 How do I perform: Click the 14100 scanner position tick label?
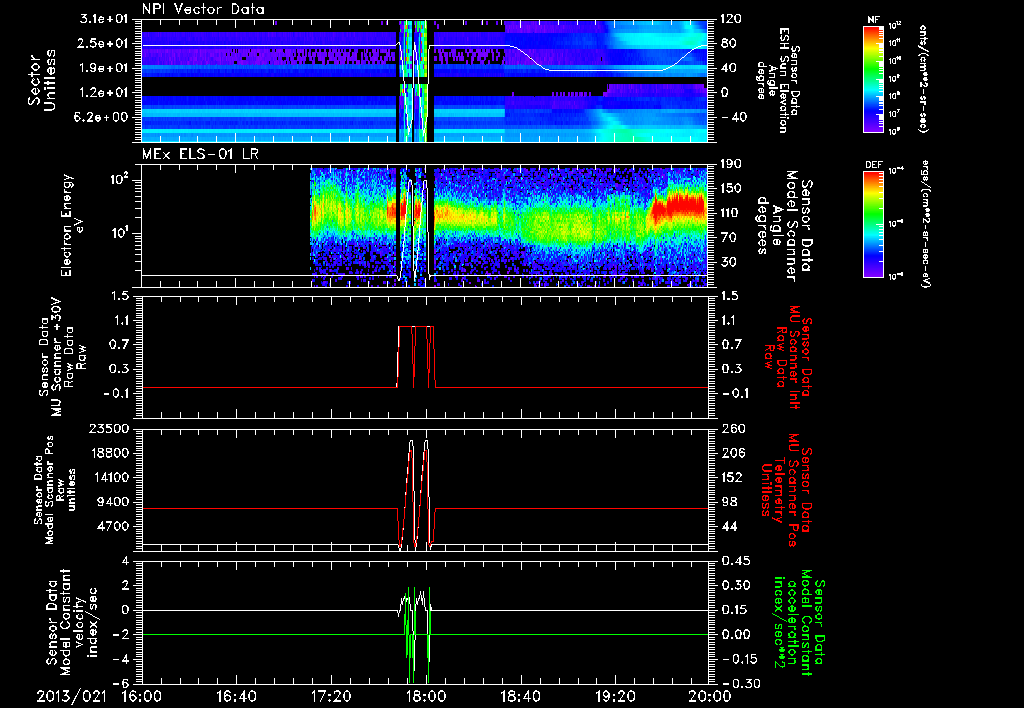tap(108, 478)
